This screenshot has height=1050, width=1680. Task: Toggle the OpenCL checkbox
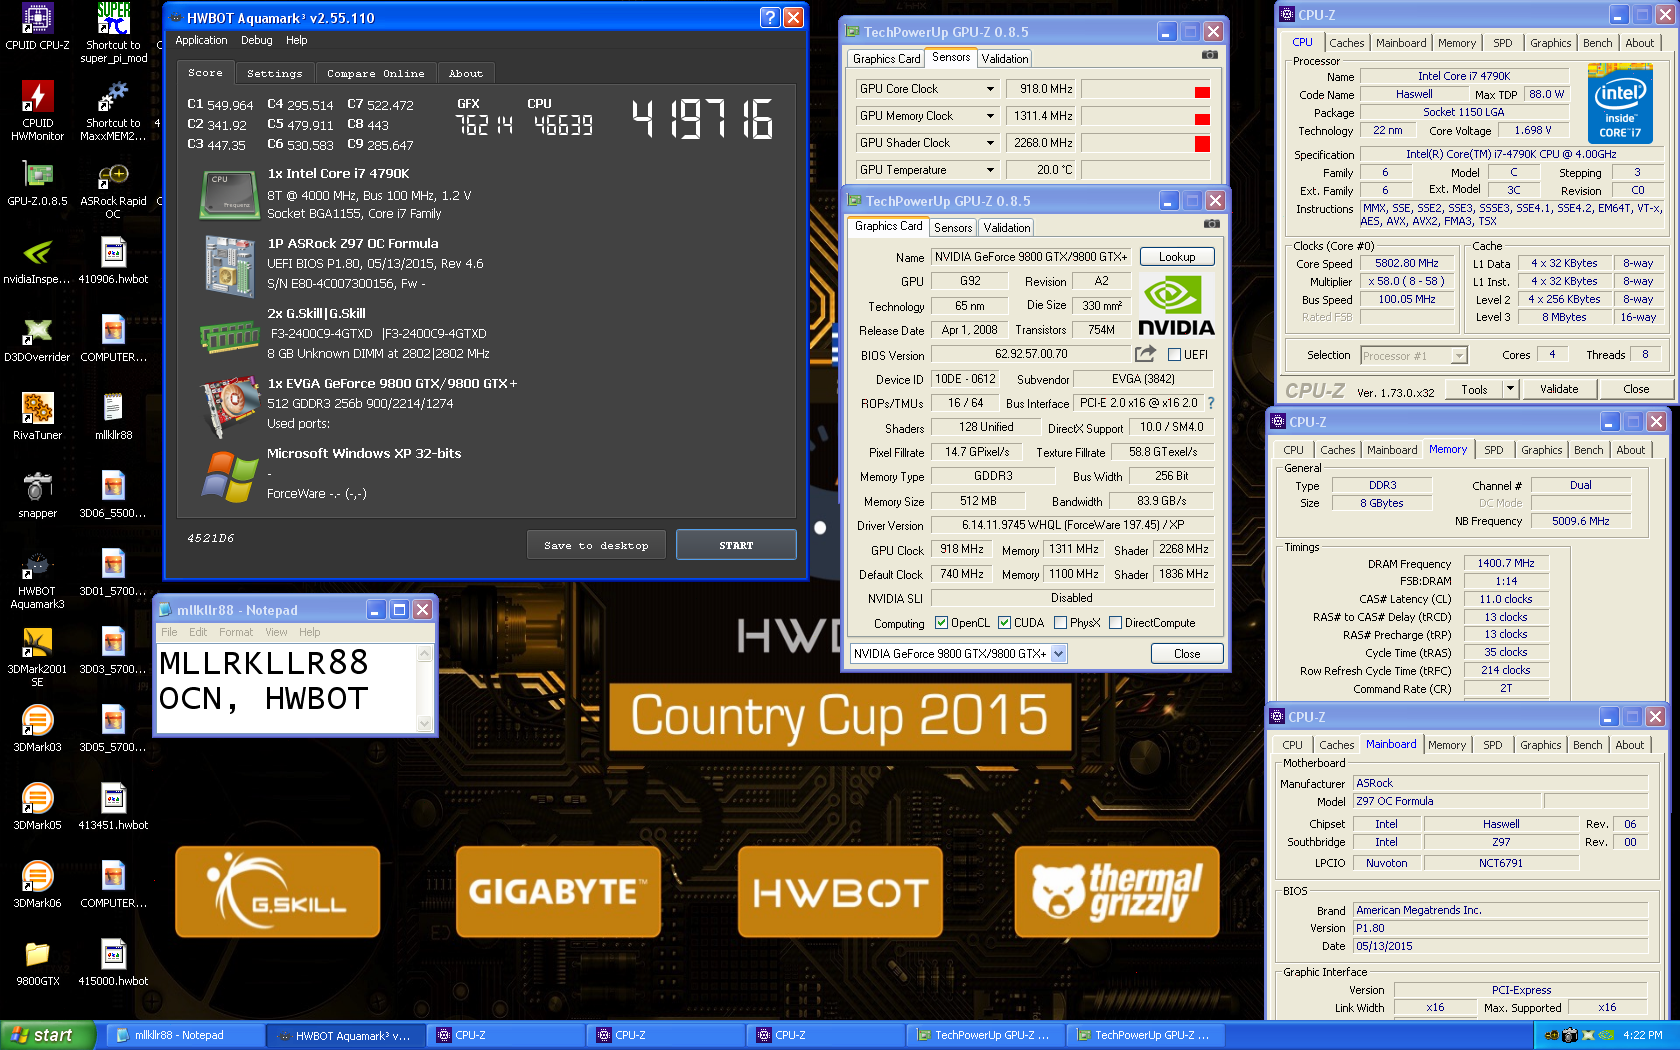(941, 623)
